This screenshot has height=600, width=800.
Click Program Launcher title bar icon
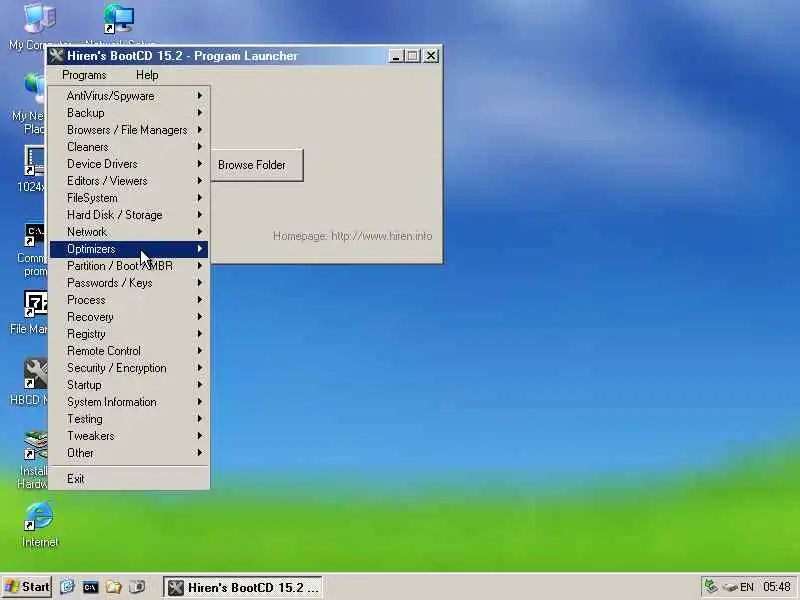[x=57, y=56]
